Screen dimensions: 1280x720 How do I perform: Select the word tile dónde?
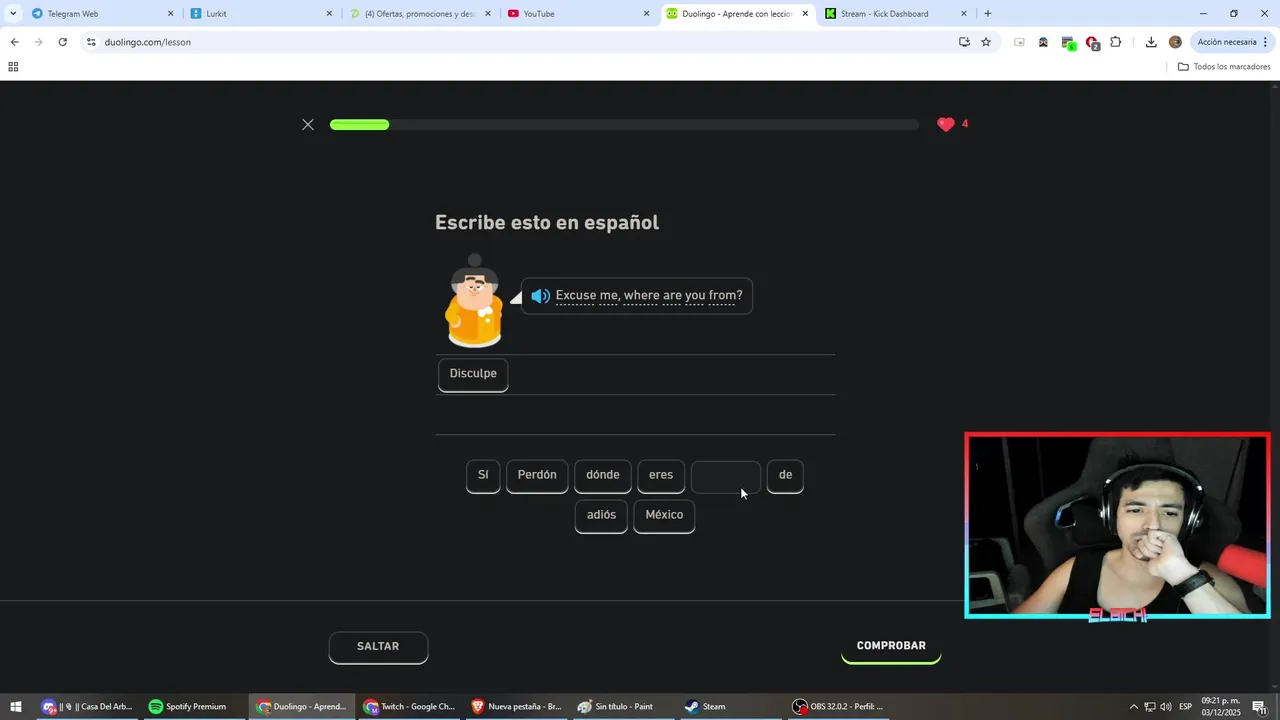pyautogui.click(x=603, y=475)
